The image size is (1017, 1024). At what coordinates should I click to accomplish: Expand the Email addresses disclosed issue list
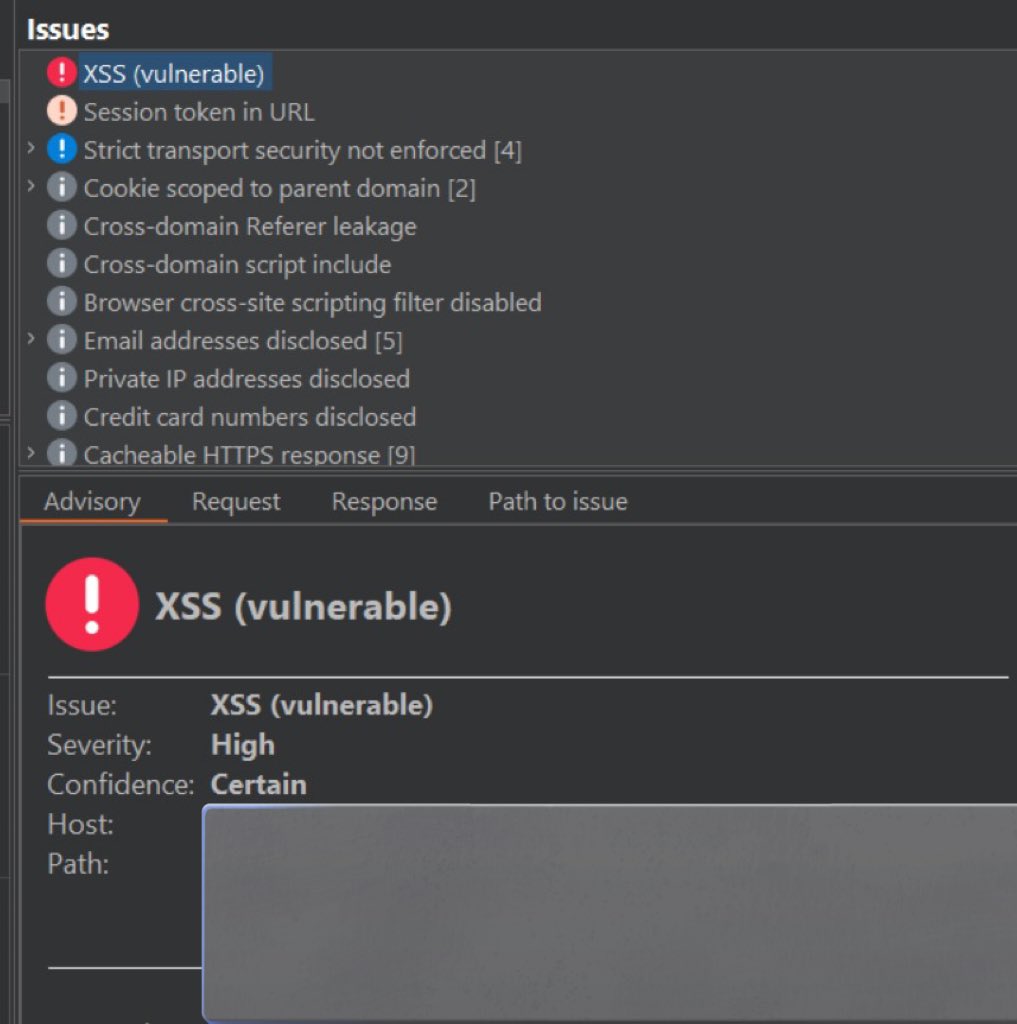[x=30, y=341]
